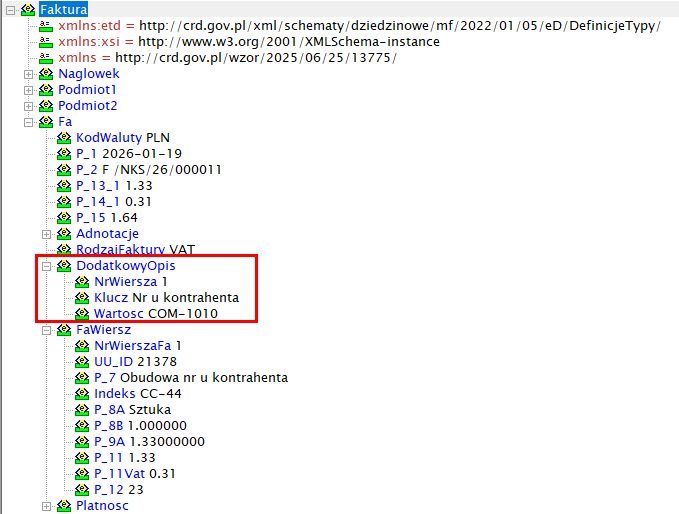Collapse the FaWiersz node
The width and height of the screenshot is (679, 514).
coord(47,330)
